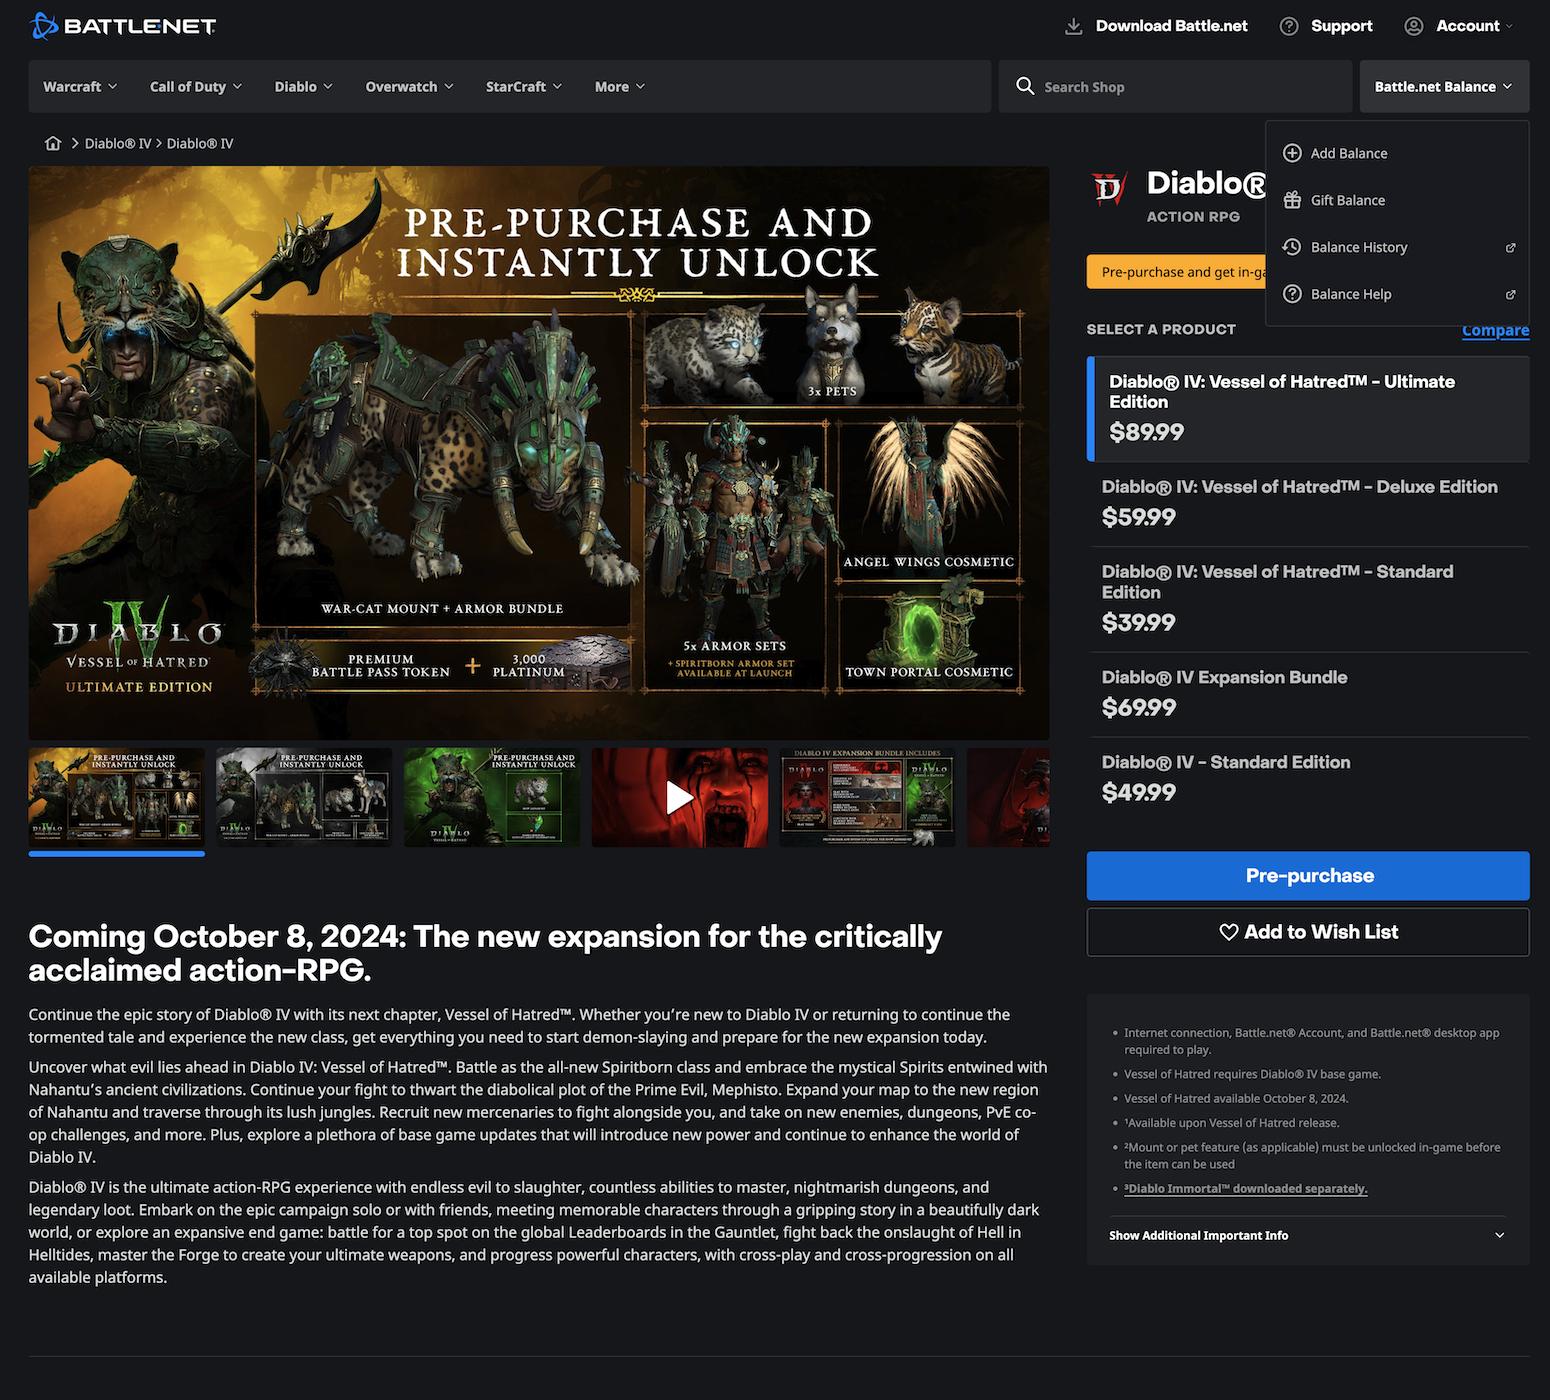Click Add to Wish List button
The height and width of the screenshot is (1400, 1550).
click(1308, 932)
